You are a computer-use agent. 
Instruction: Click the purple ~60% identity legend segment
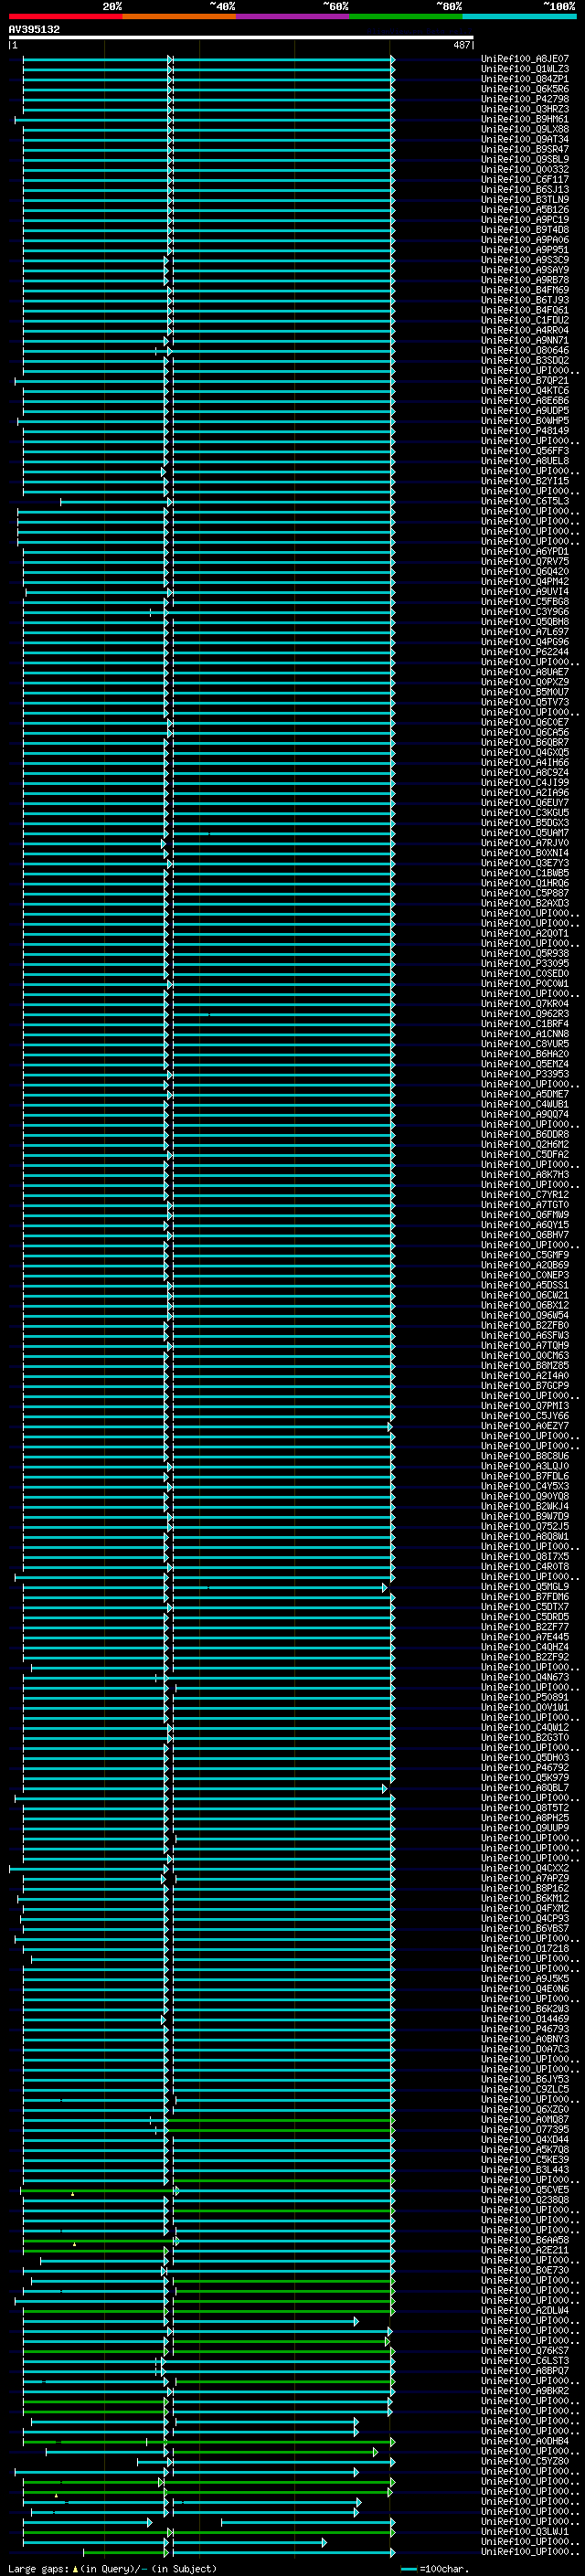292,16
